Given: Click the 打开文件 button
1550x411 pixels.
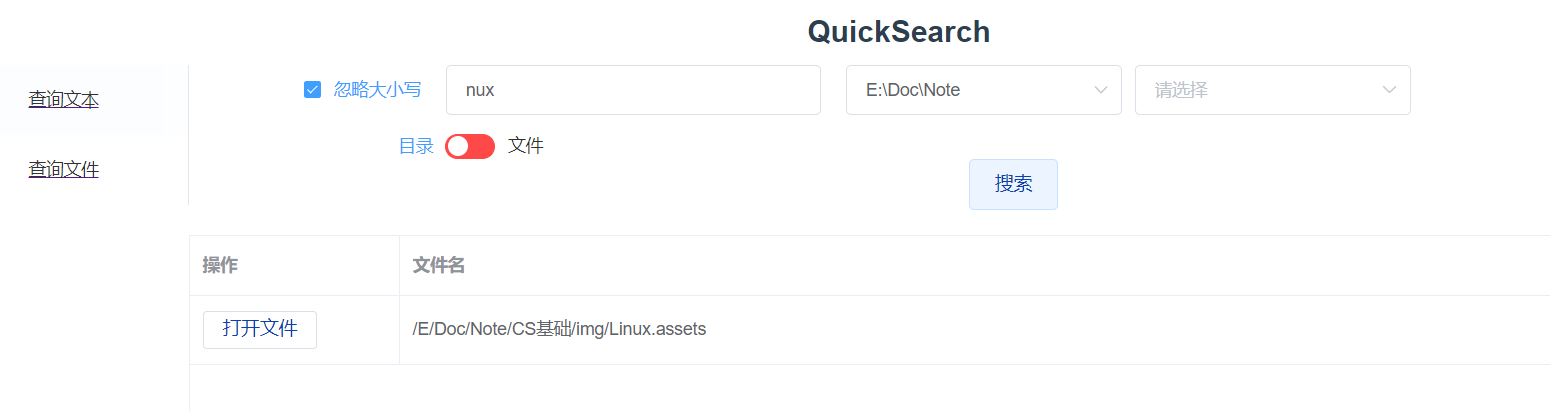Looking at the screenshot, I should point(260,329).
